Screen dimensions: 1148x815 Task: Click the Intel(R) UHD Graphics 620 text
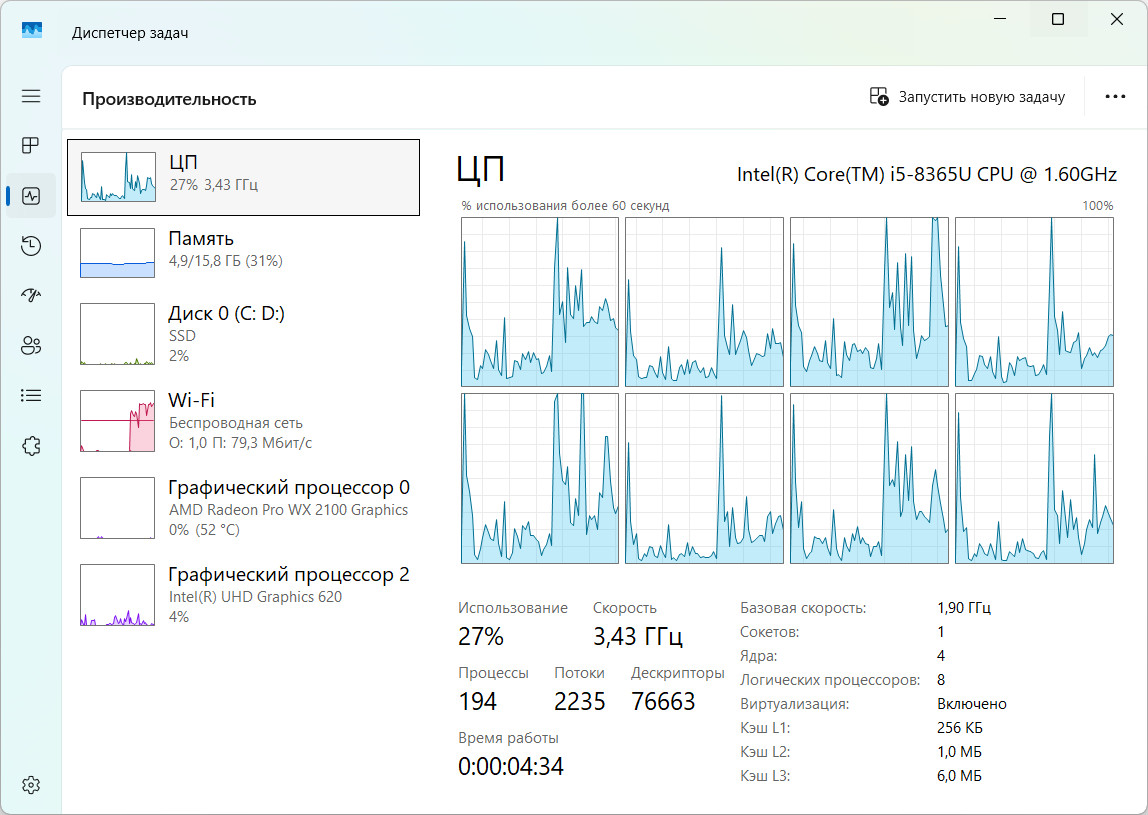coord(256,597)
